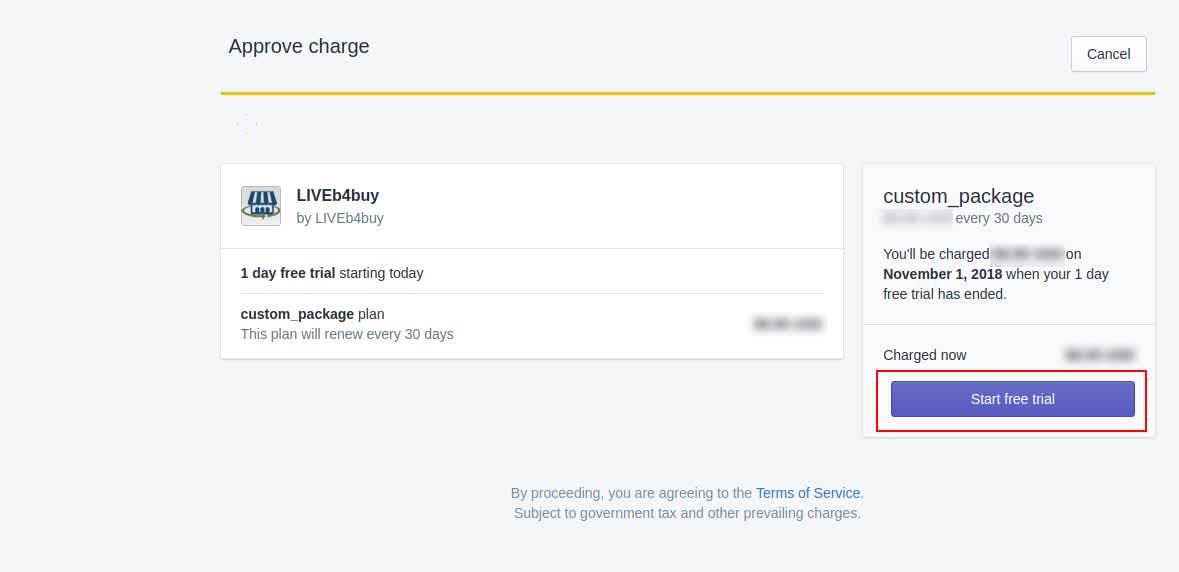Open the Terms of Service link
Image resolution: width=1179 pixels, height=572 pixels.
807,493
